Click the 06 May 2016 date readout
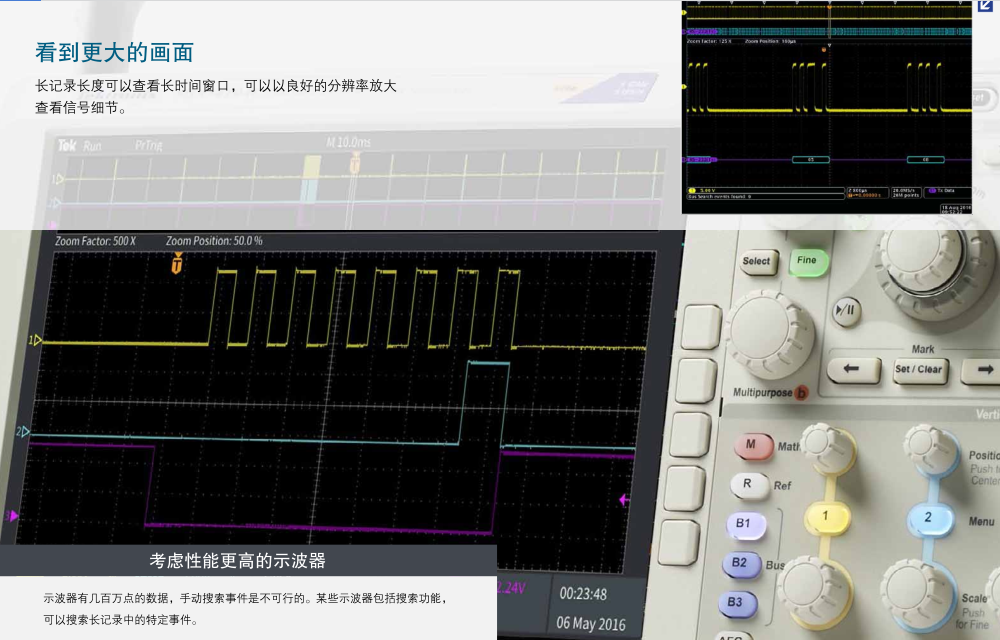This screenshot has height=640, width=1000. [x=591, y=623]
